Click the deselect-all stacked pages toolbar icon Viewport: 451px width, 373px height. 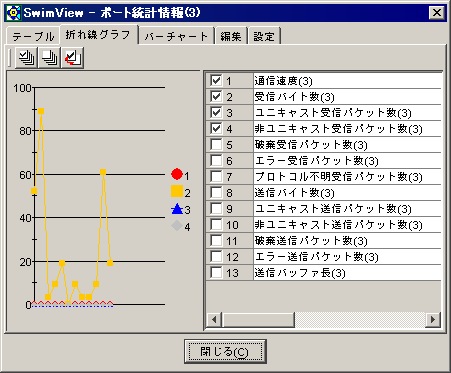49,58
